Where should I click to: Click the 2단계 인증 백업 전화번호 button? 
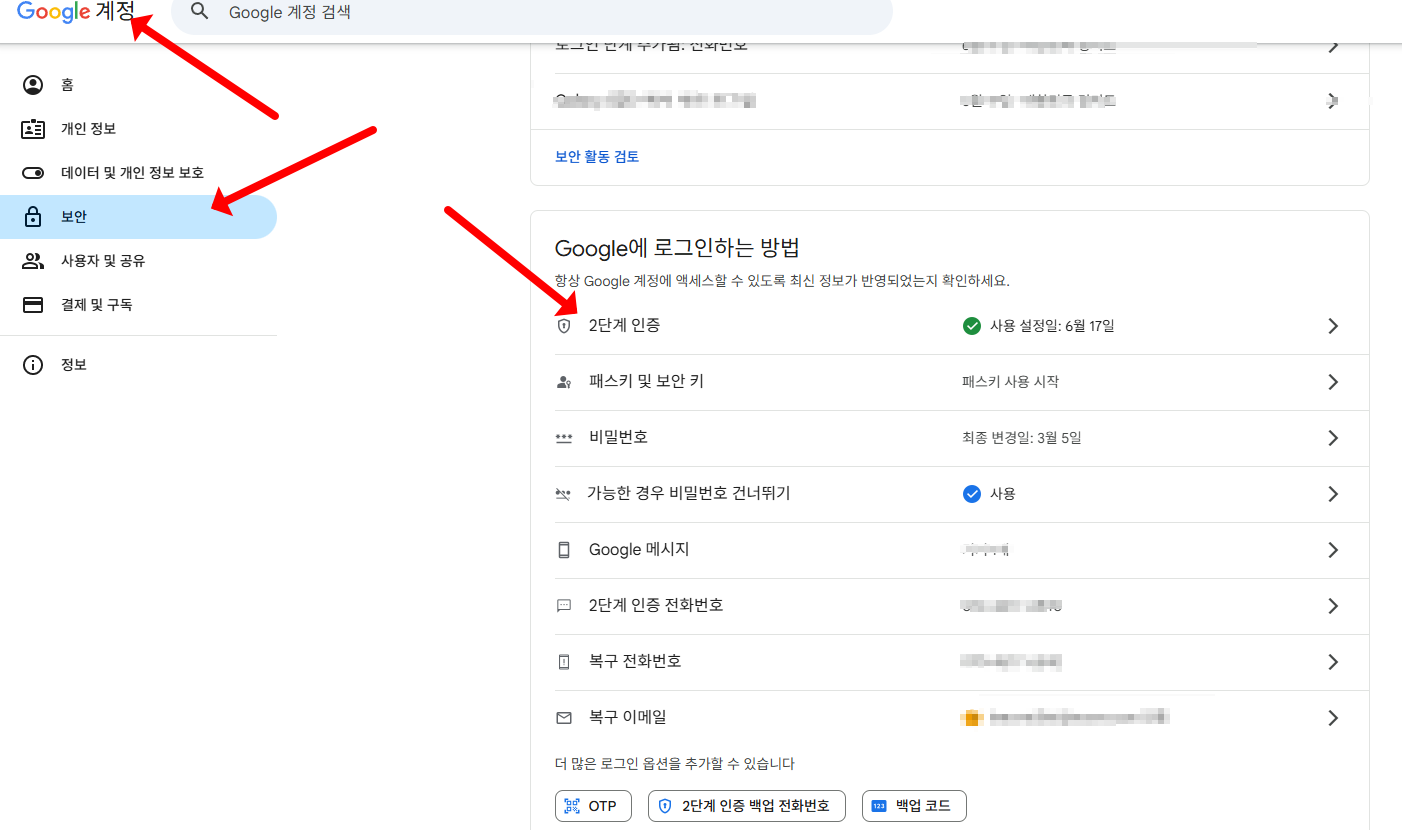(x=747, y=806)
